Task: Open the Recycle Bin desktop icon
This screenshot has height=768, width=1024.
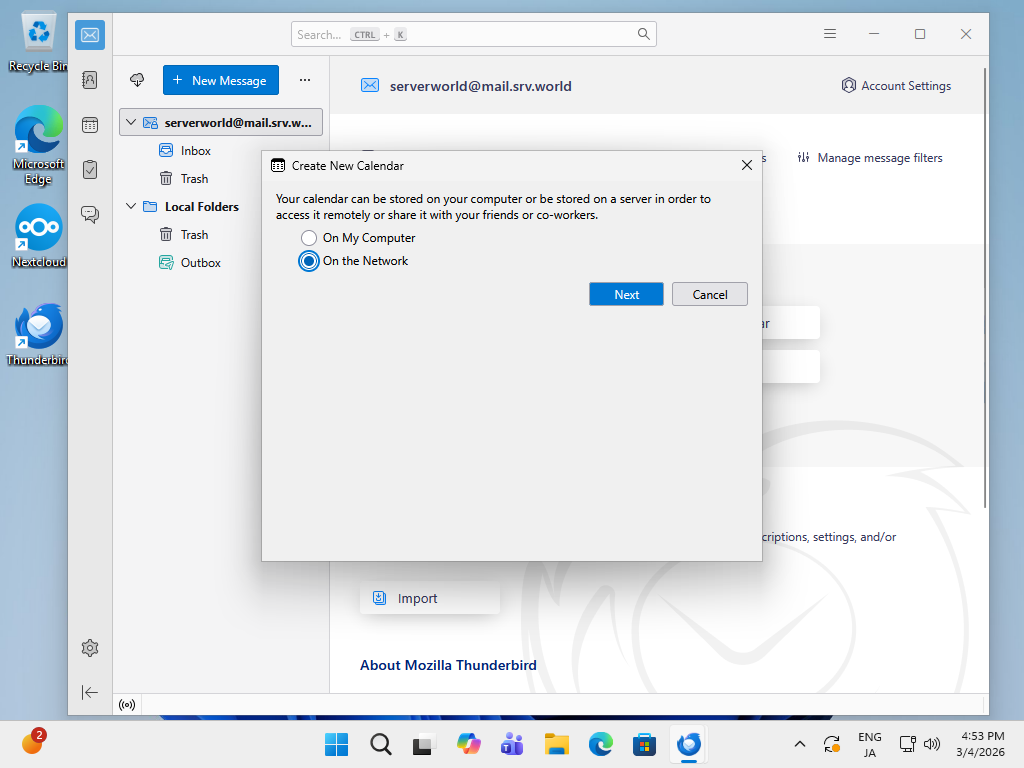Action: point(39,42)
